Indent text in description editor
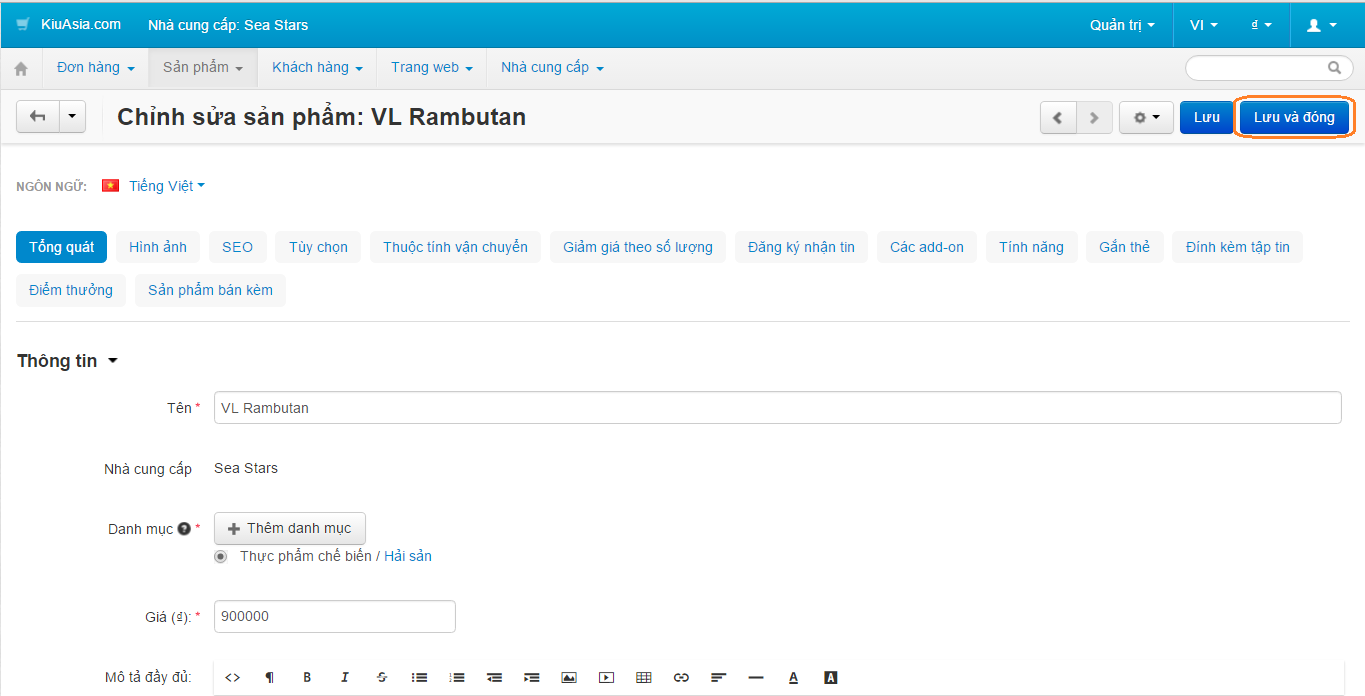 coord(532,677)
